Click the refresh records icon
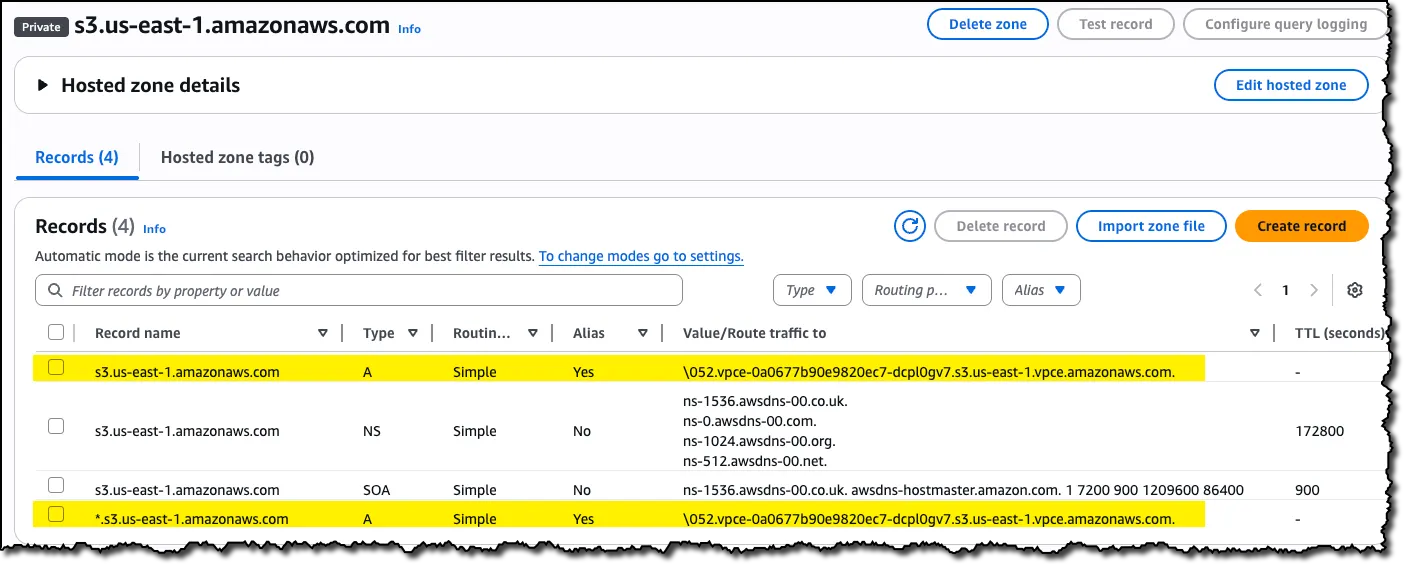Viewport: 1404px width, 564px height. 910,226
